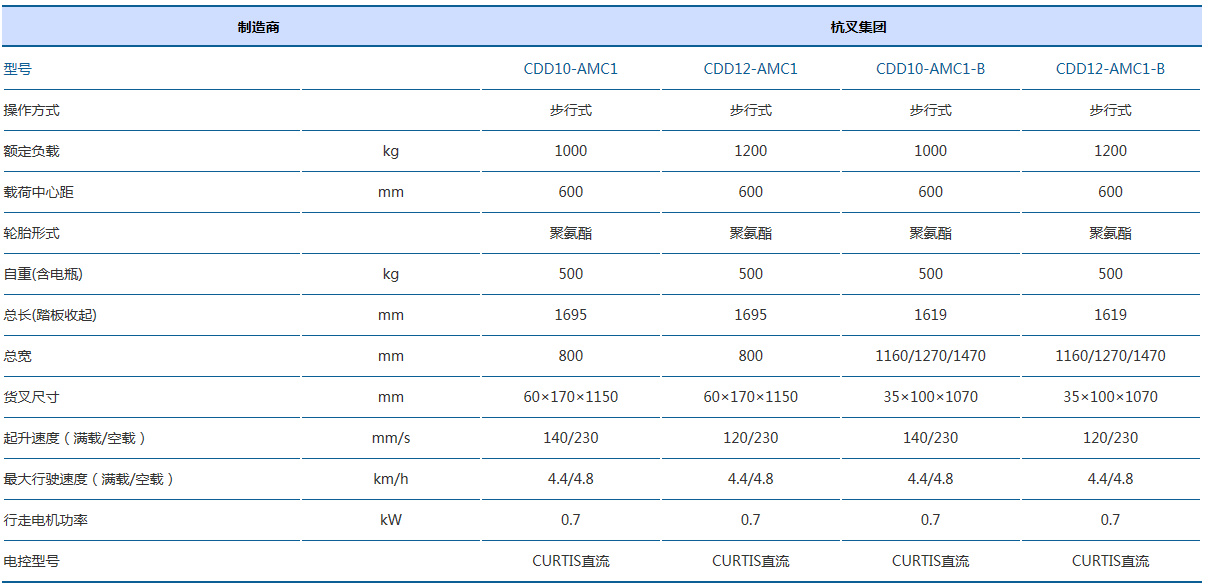The height and width of the screenshot is (585, 1208).
Task: Click the km/h unit cell
Action: (391, 479)
